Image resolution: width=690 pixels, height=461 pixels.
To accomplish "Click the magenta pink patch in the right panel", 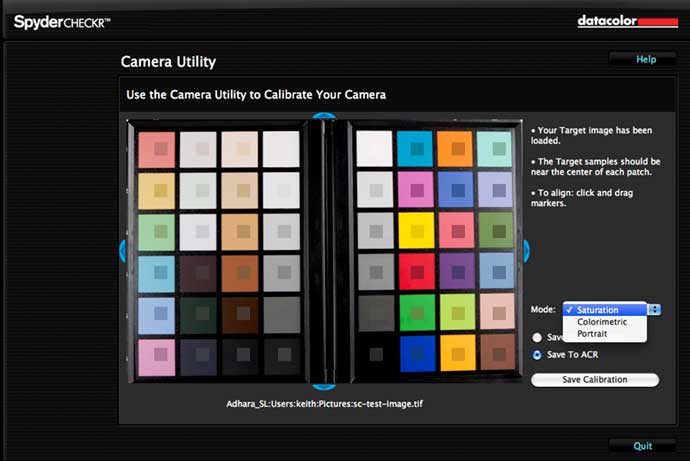I will [416, 190].
